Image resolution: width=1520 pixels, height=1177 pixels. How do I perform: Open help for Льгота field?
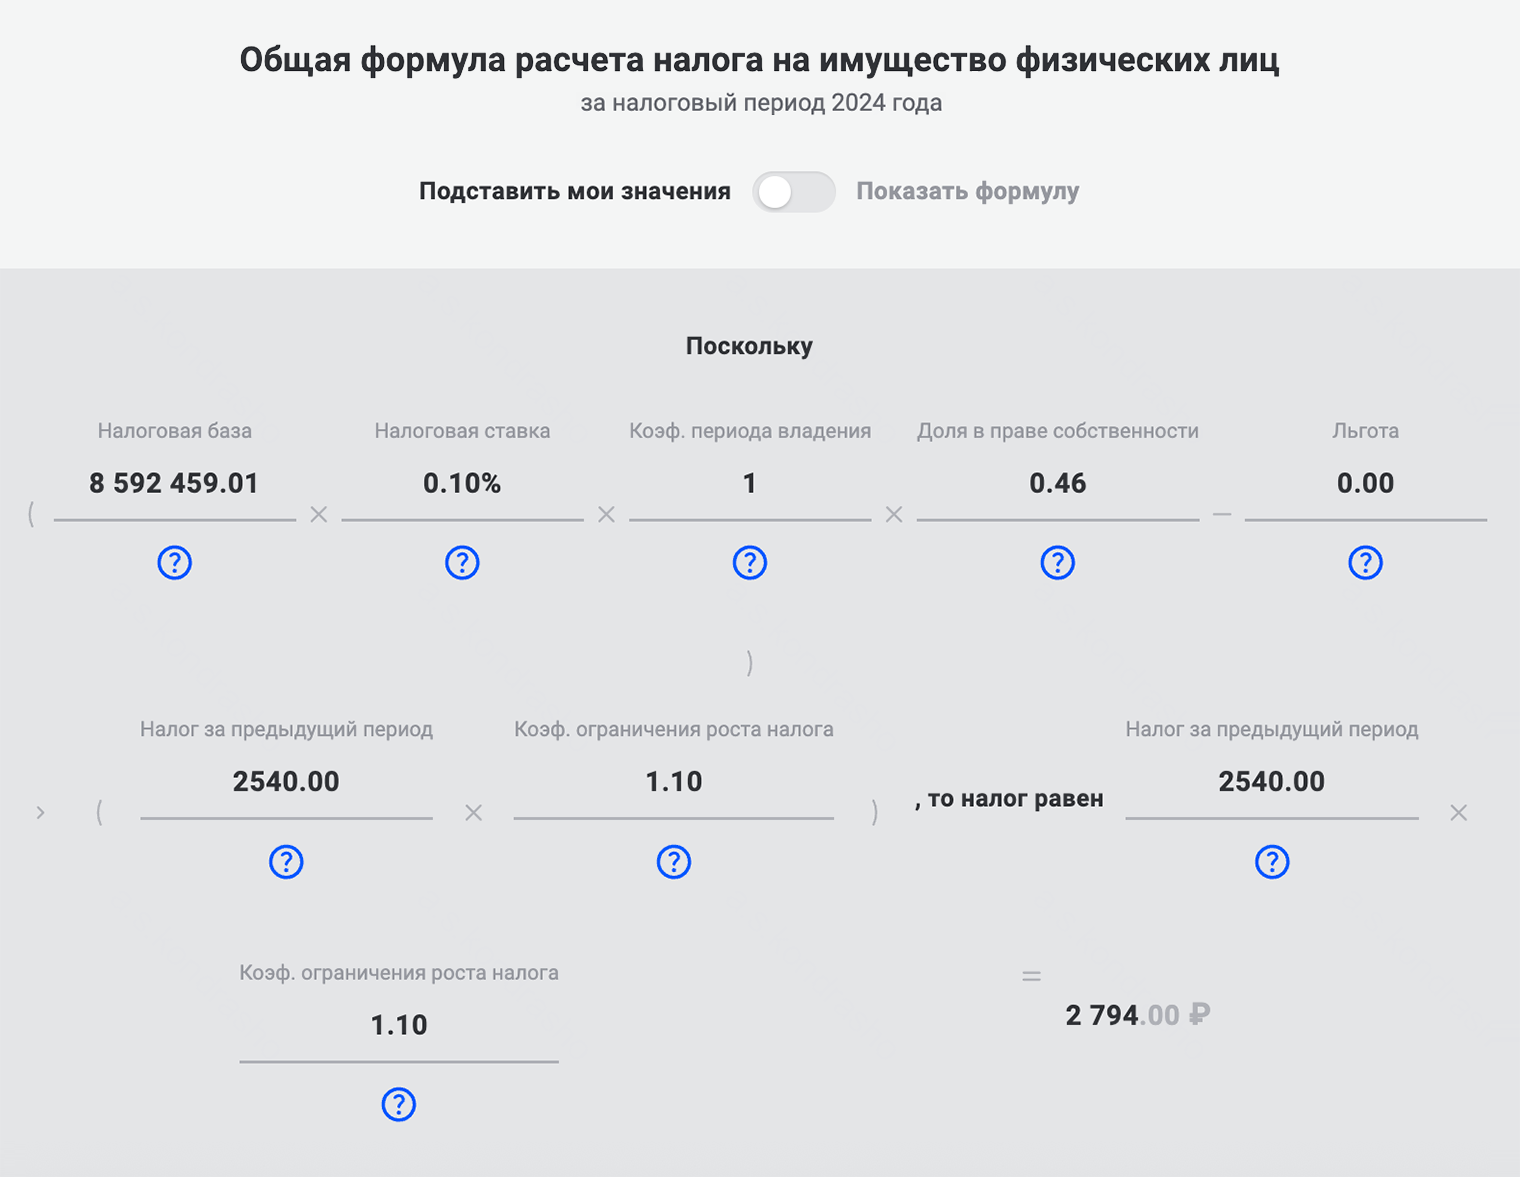1365,562
